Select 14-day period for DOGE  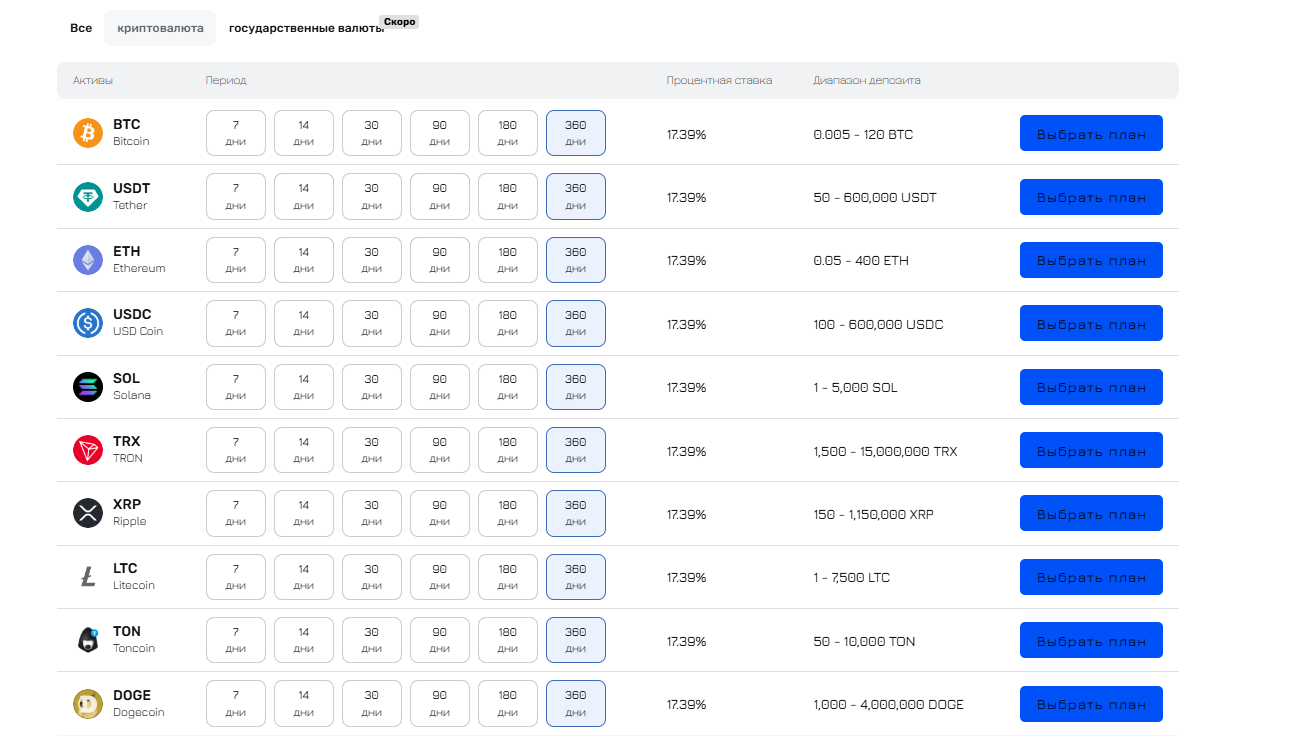click(304, 704)
